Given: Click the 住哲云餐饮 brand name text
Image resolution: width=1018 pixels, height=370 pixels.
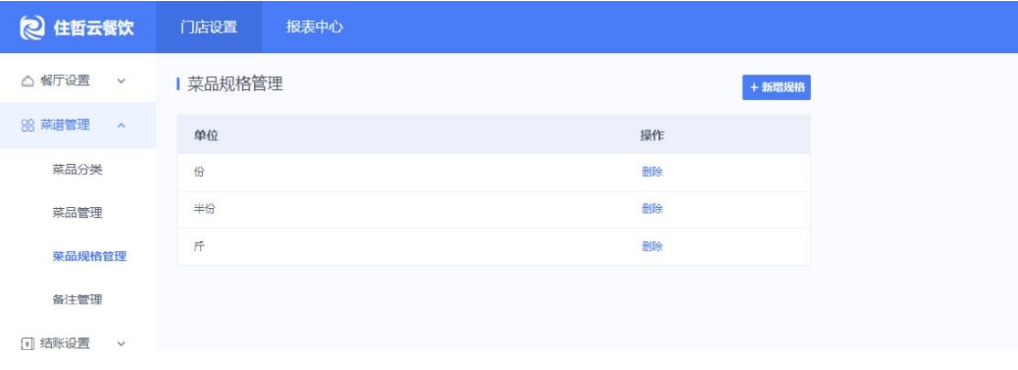Looking at the screenshot, I should [93, 28].
